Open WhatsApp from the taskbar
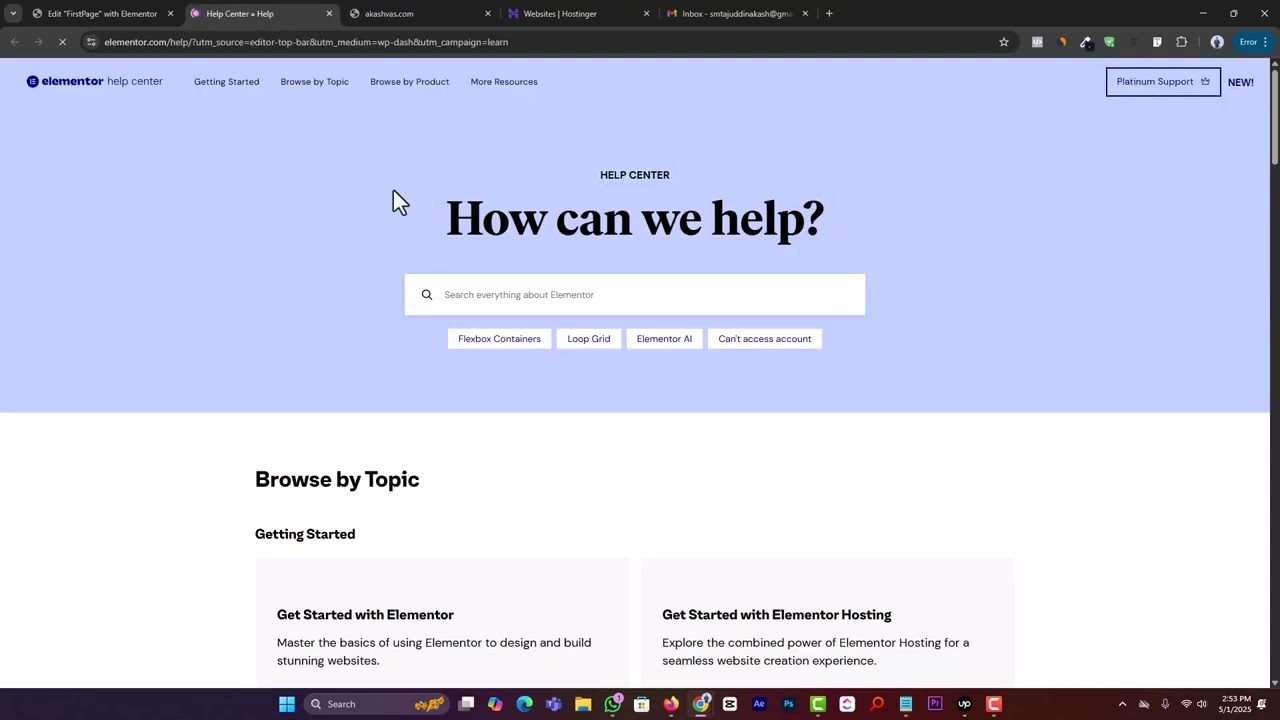 613,704
